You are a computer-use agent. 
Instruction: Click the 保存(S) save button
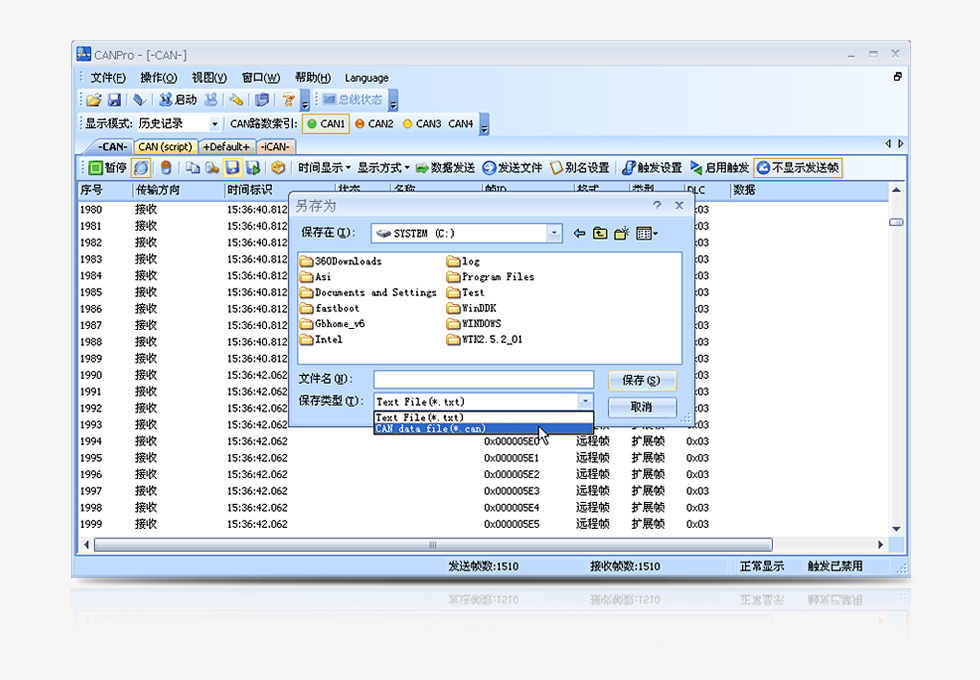pos(641,381)
